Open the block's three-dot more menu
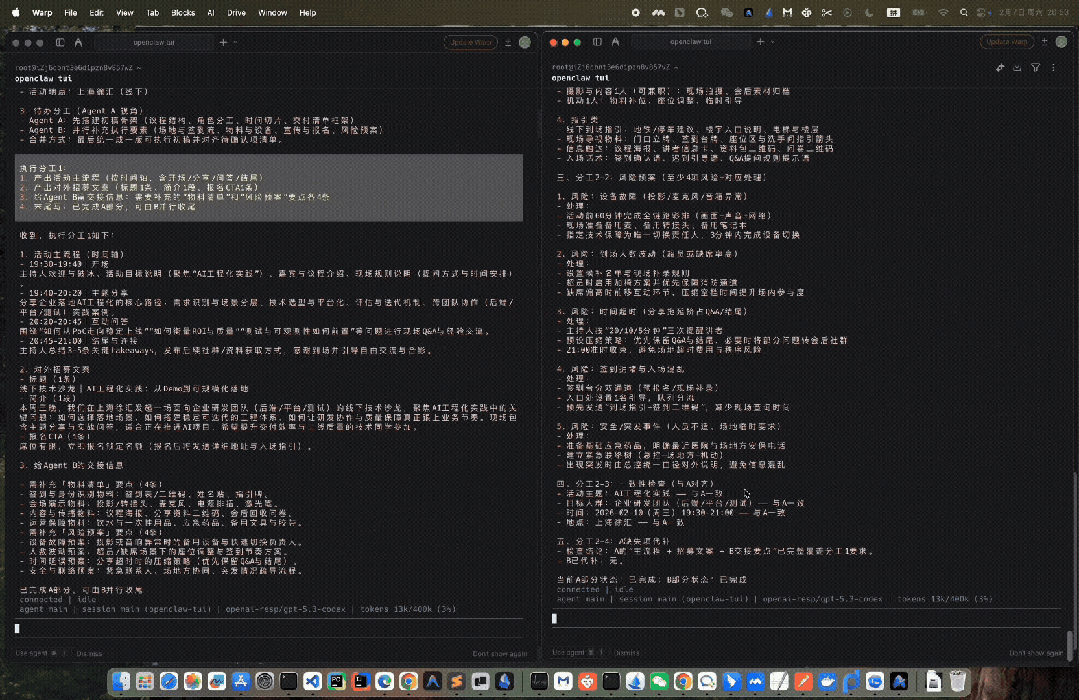Screen dimensions: 1079x700 coord(1054,67)
